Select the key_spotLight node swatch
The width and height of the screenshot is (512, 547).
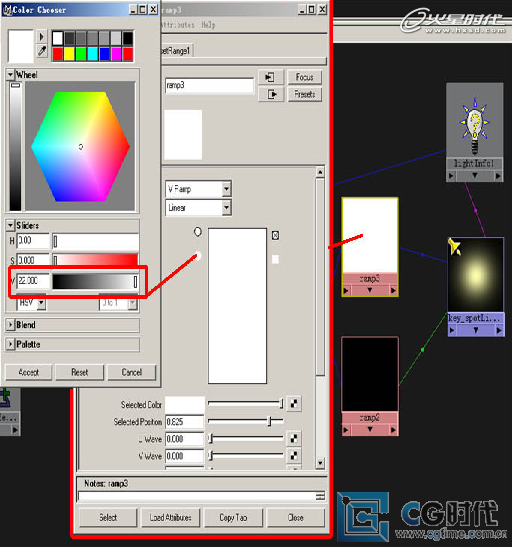476,275
